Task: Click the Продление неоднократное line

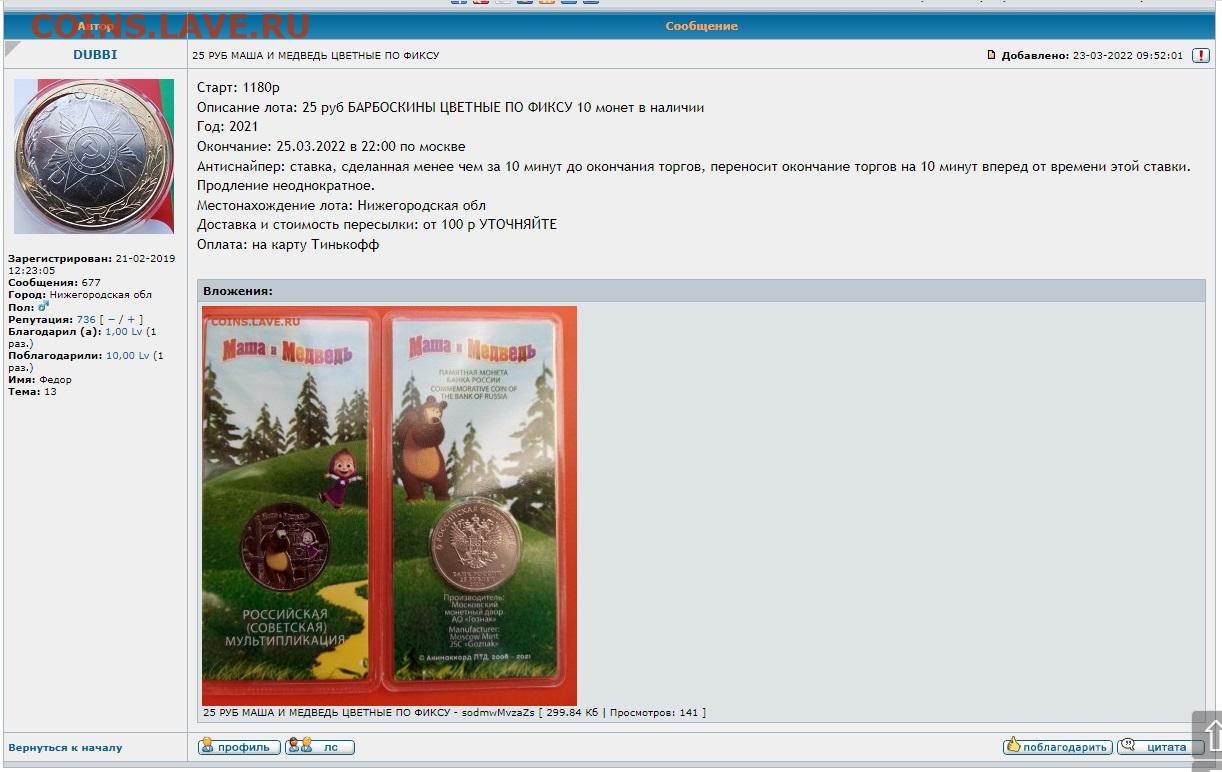Action: click(286, 186)
